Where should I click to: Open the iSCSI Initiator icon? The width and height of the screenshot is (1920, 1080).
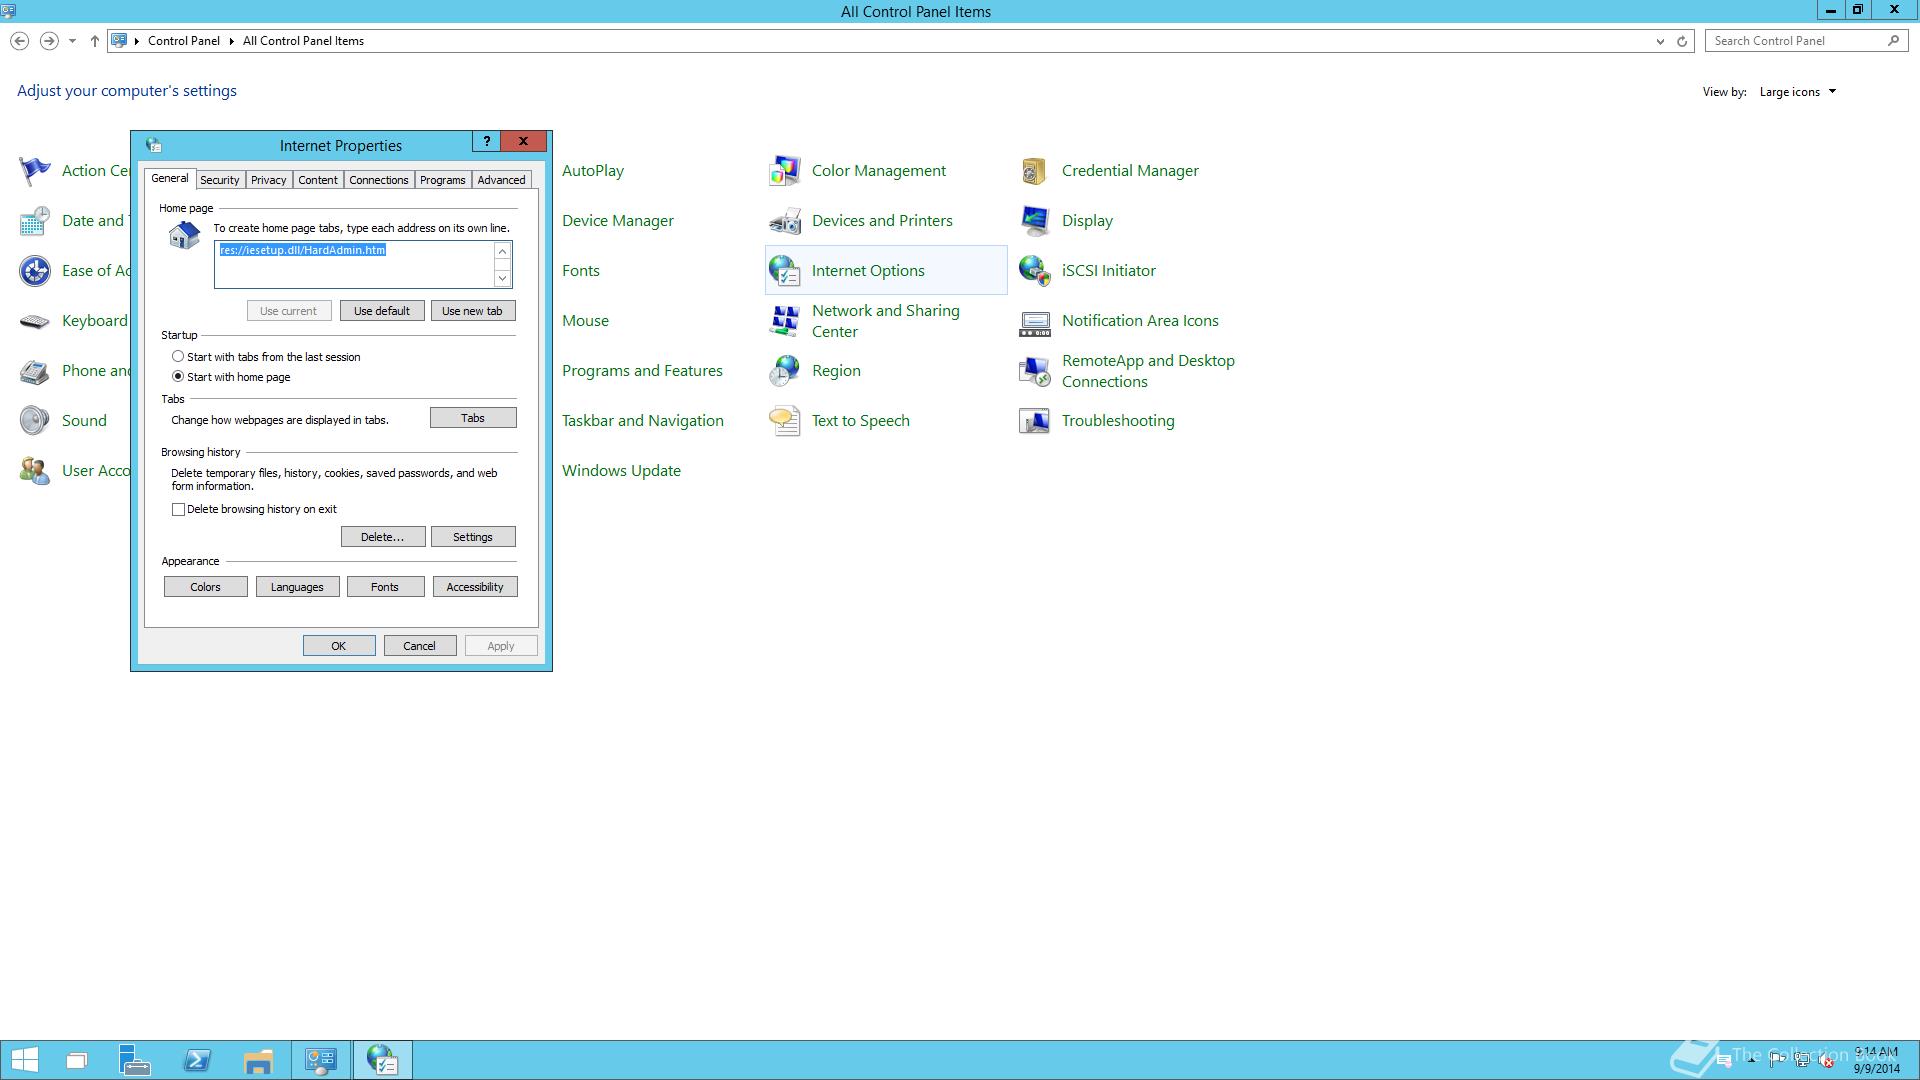[x=1035, y=271]
